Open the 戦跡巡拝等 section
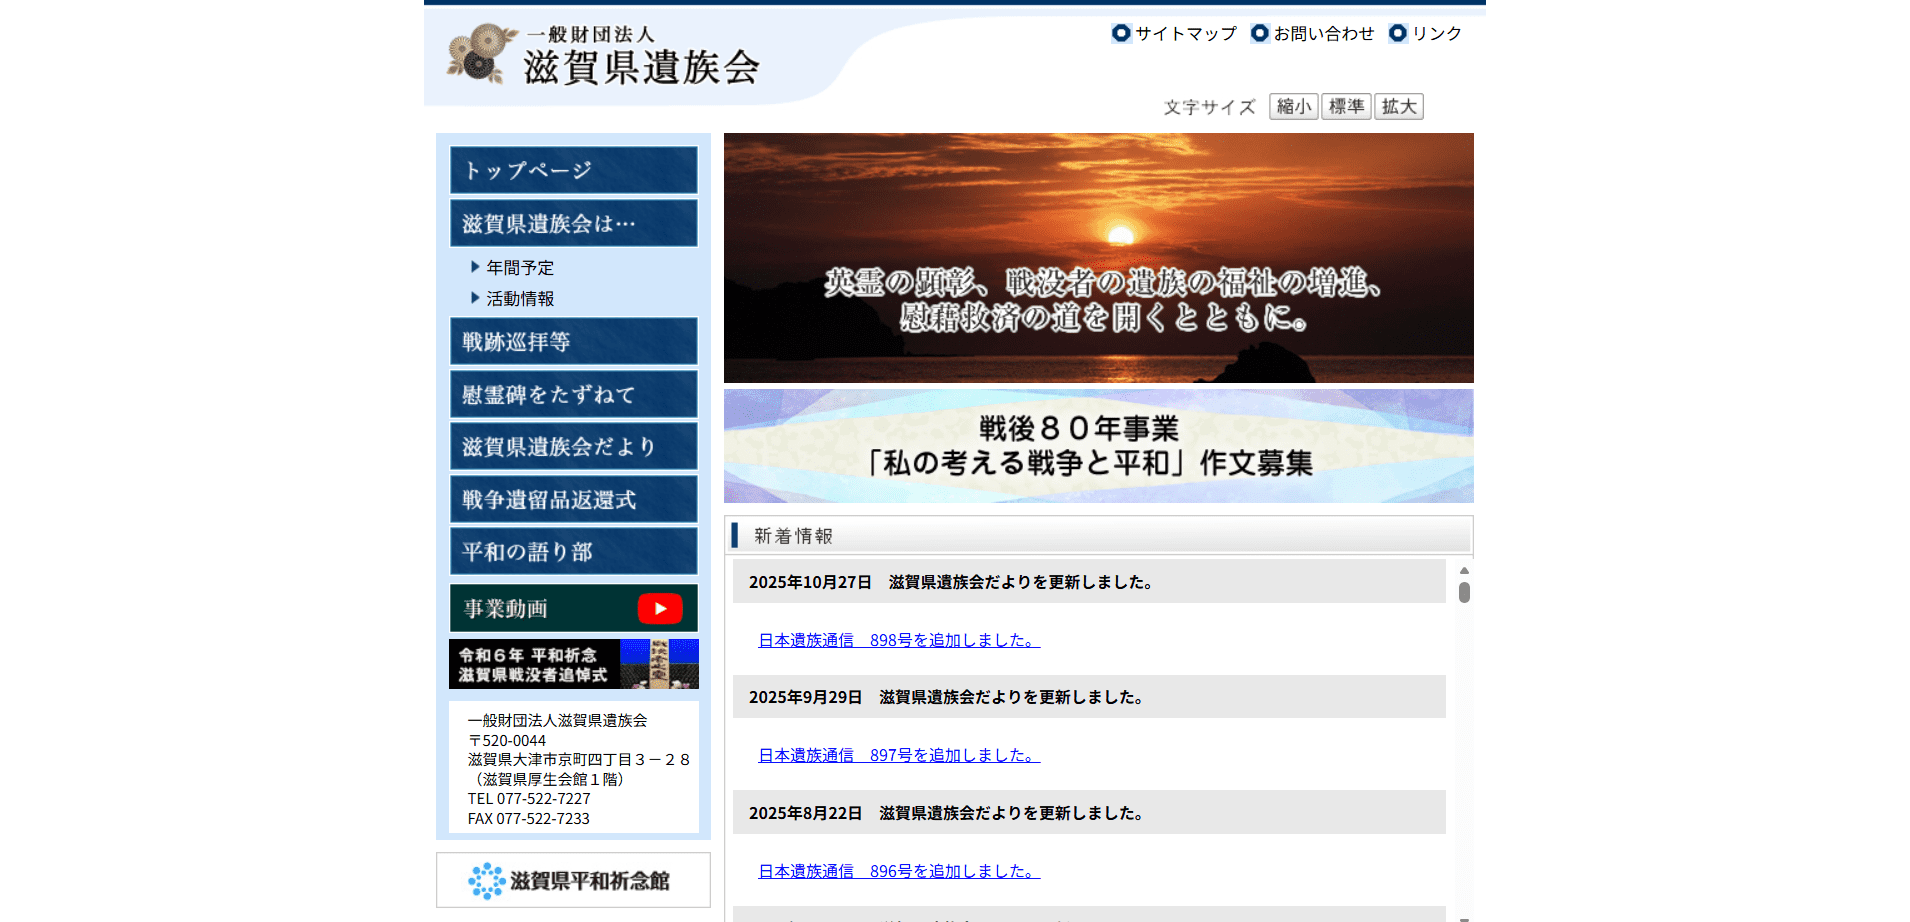 pos(573,341)
